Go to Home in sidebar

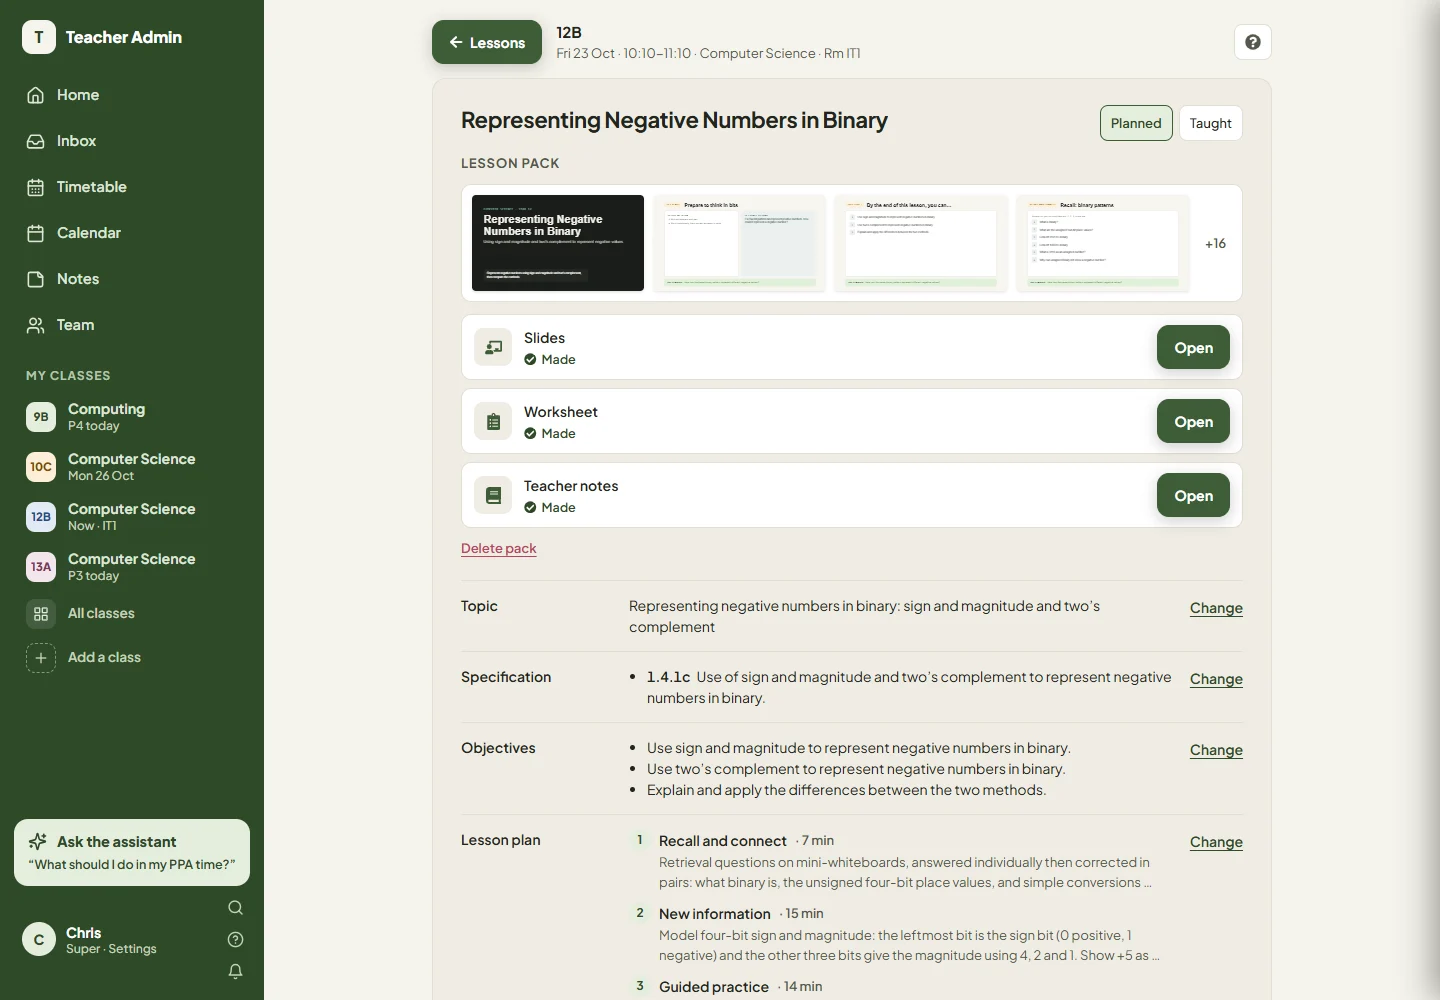click(x=132, y=95)
